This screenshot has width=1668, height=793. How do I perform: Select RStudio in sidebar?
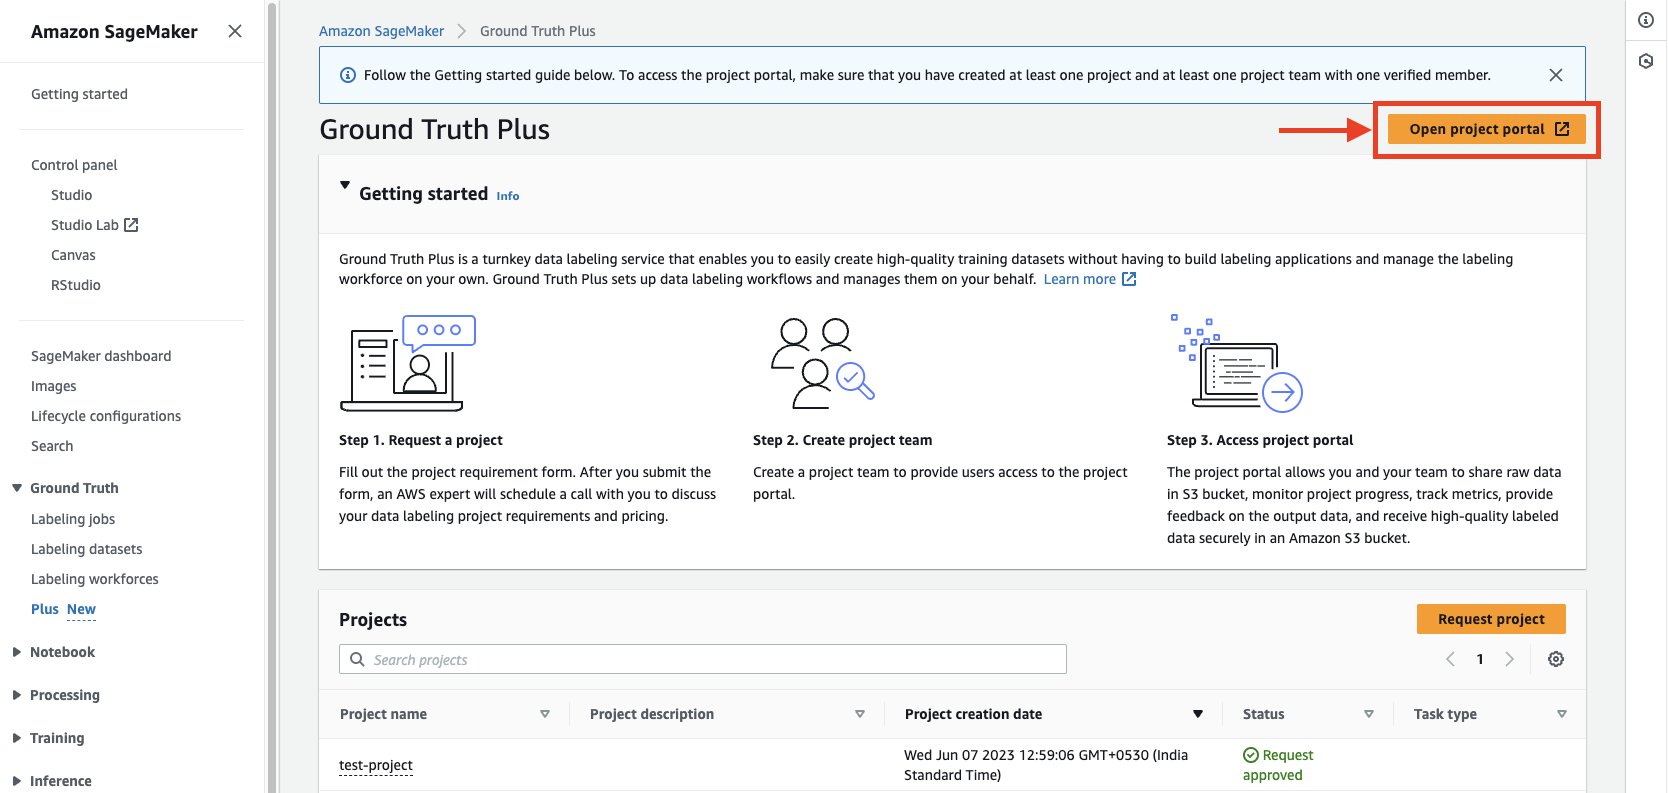click(76, 285)
